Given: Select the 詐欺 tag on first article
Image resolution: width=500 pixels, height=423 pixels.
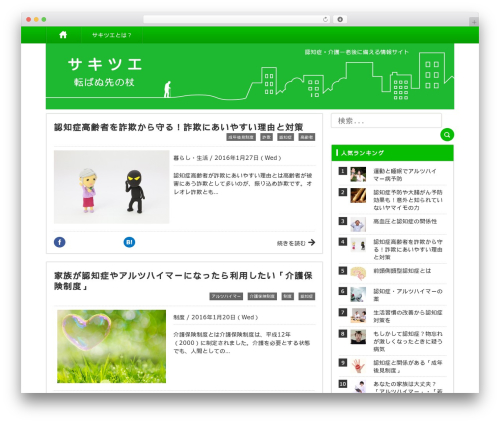Looking at the screenshot, I should click(x=266, y=137).
